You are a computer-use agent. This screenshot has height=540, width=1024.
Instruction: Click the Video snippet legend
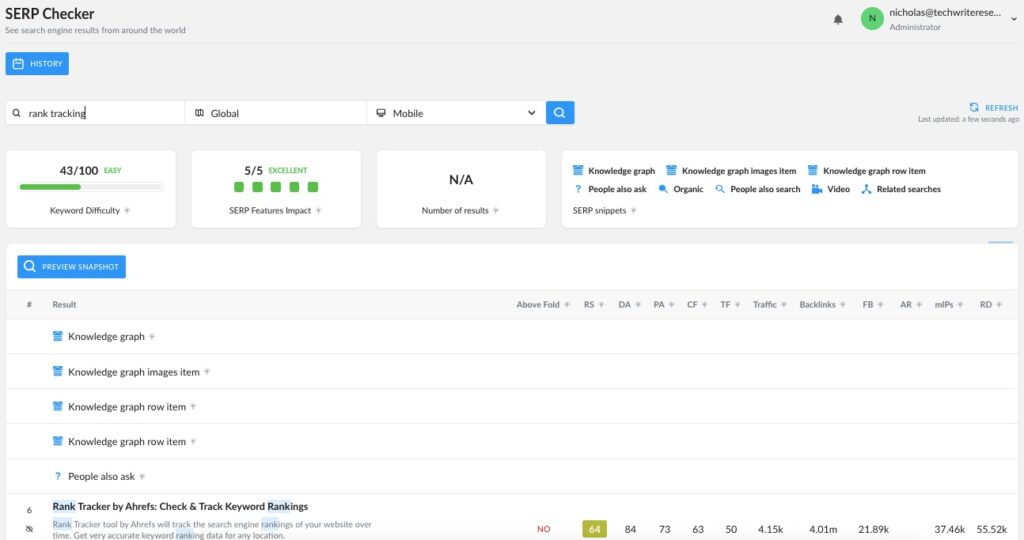[x=831, y=189]
